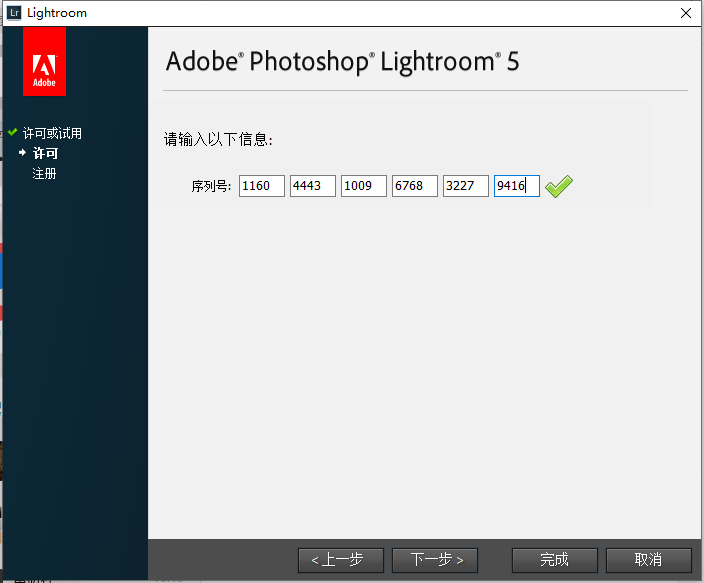Select the 许可或试用 step in sidebar
The height and width of the screenshot is (583, 704).
(x=52, y=133)
